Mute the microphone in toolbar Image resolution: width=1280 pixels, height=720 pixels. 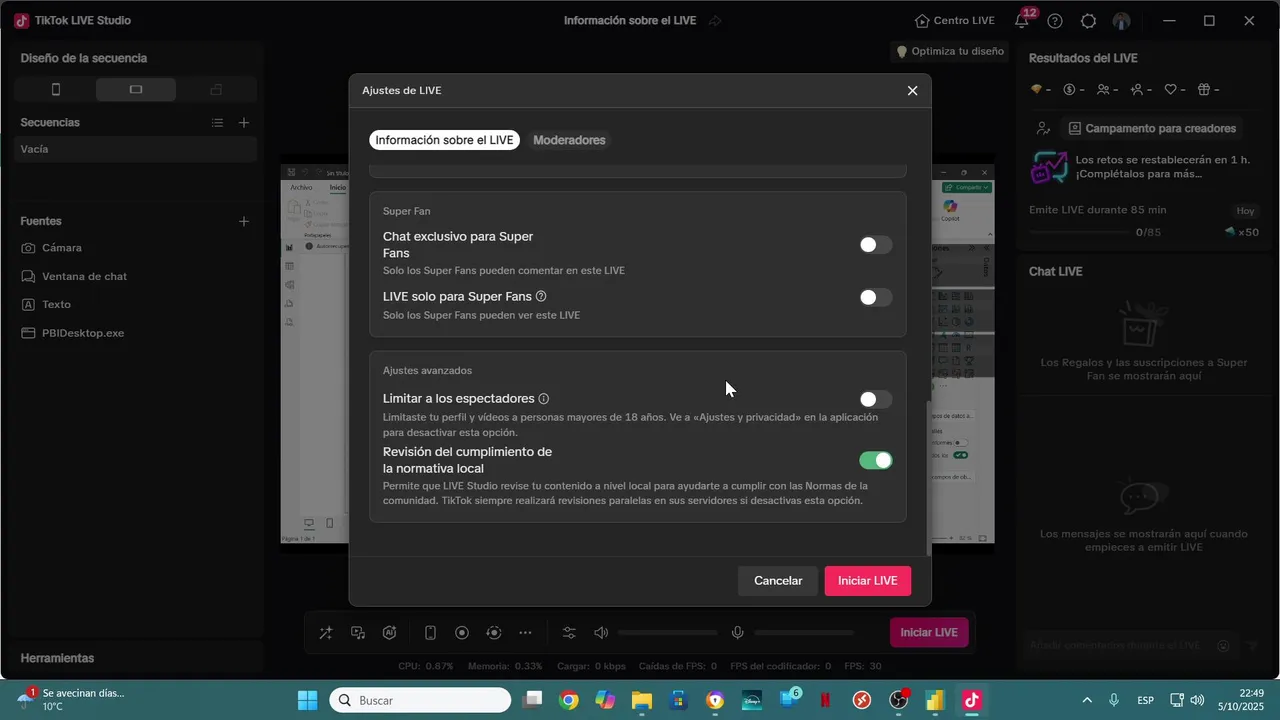pos(737,633)
